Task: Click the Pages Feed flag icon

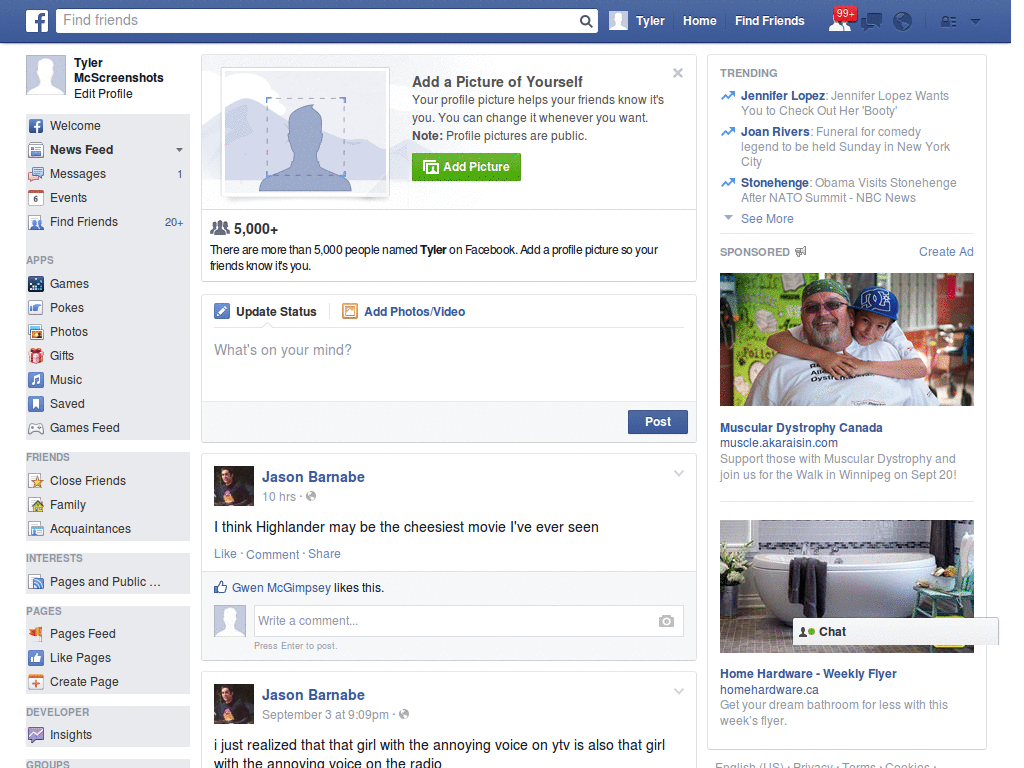Action: coord(36,633)
